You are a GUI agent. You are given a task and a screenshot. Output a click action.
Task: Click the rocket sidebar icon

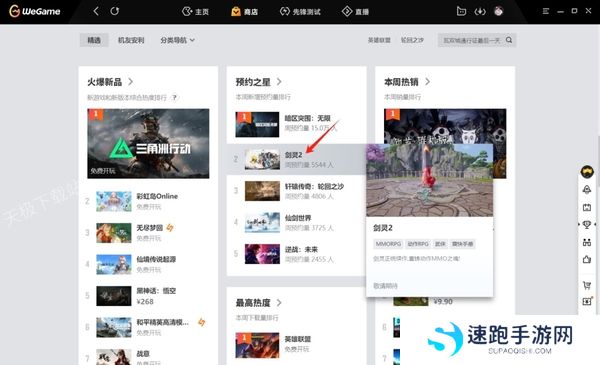[x=587, y=189]
